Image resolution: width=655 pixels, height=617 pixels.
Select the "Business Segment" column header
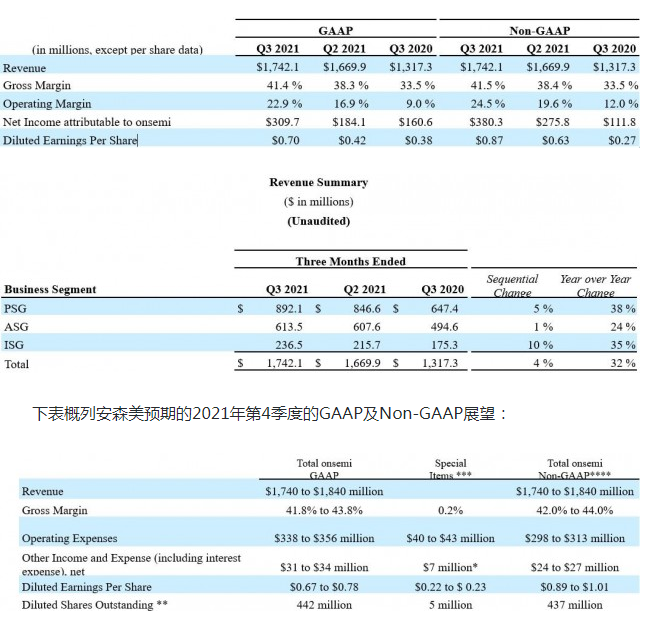(51, 290)
